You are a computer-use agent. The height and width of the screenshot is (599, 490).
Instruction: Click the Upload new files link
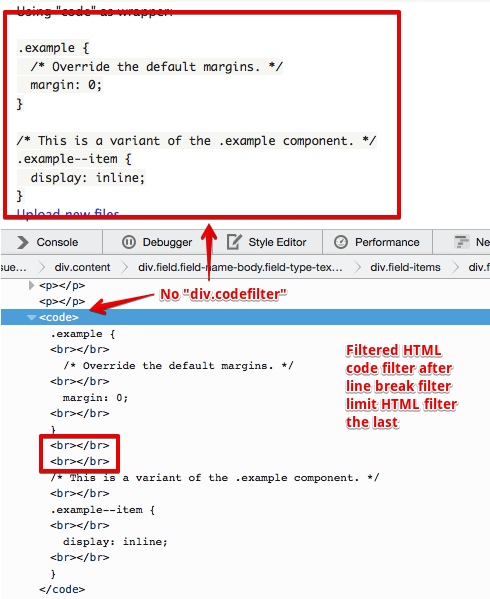tap(68, 213)
